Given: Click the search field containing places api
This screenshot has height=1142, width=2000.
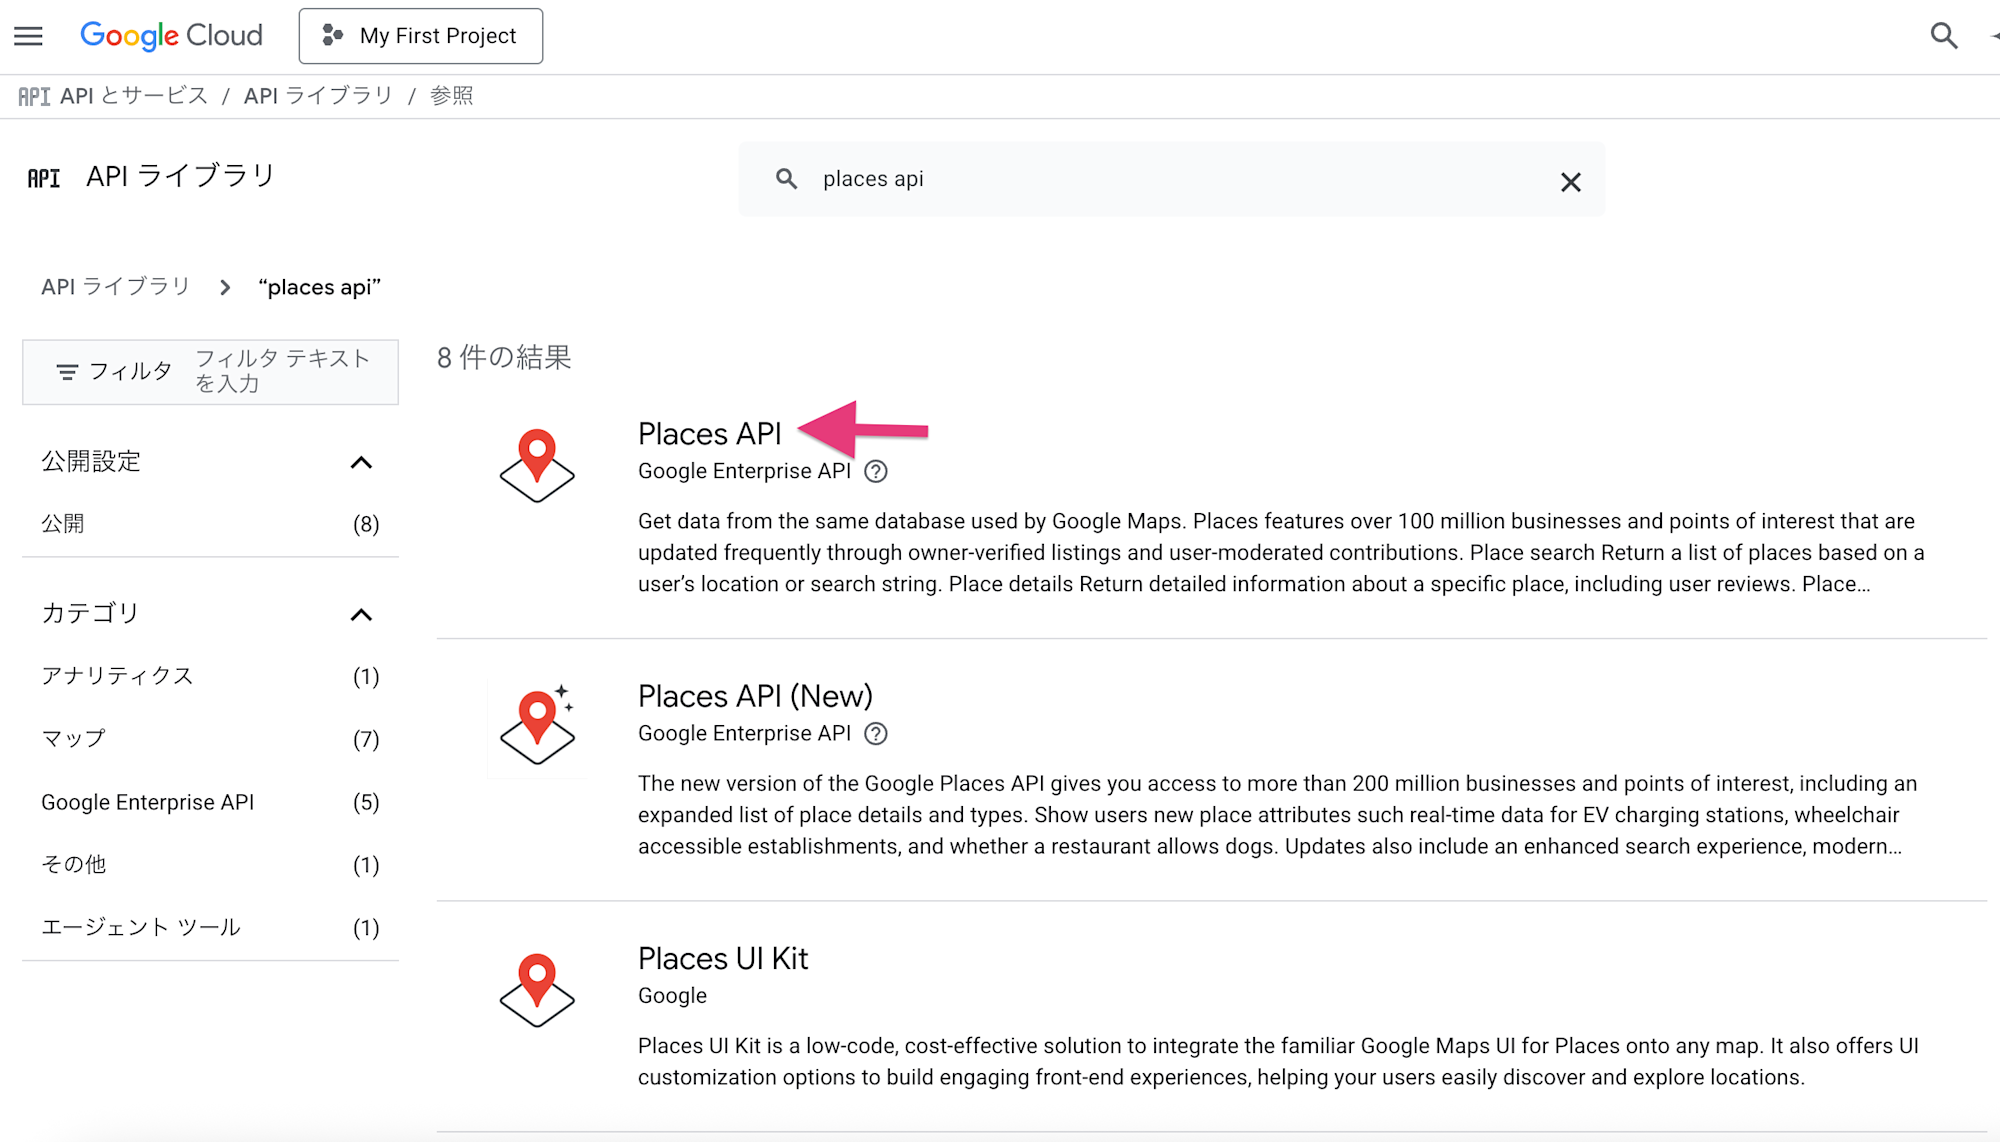Looking at the screenshot, I should coord(1170,179).
